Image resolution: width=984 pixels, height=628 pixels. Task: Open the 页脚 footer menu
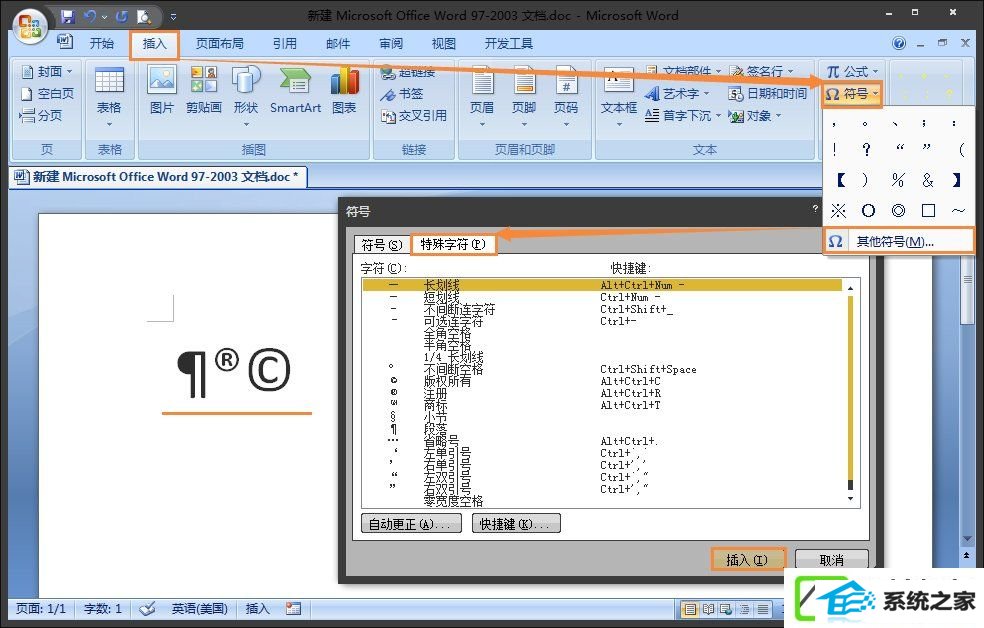tap(524, 96)
